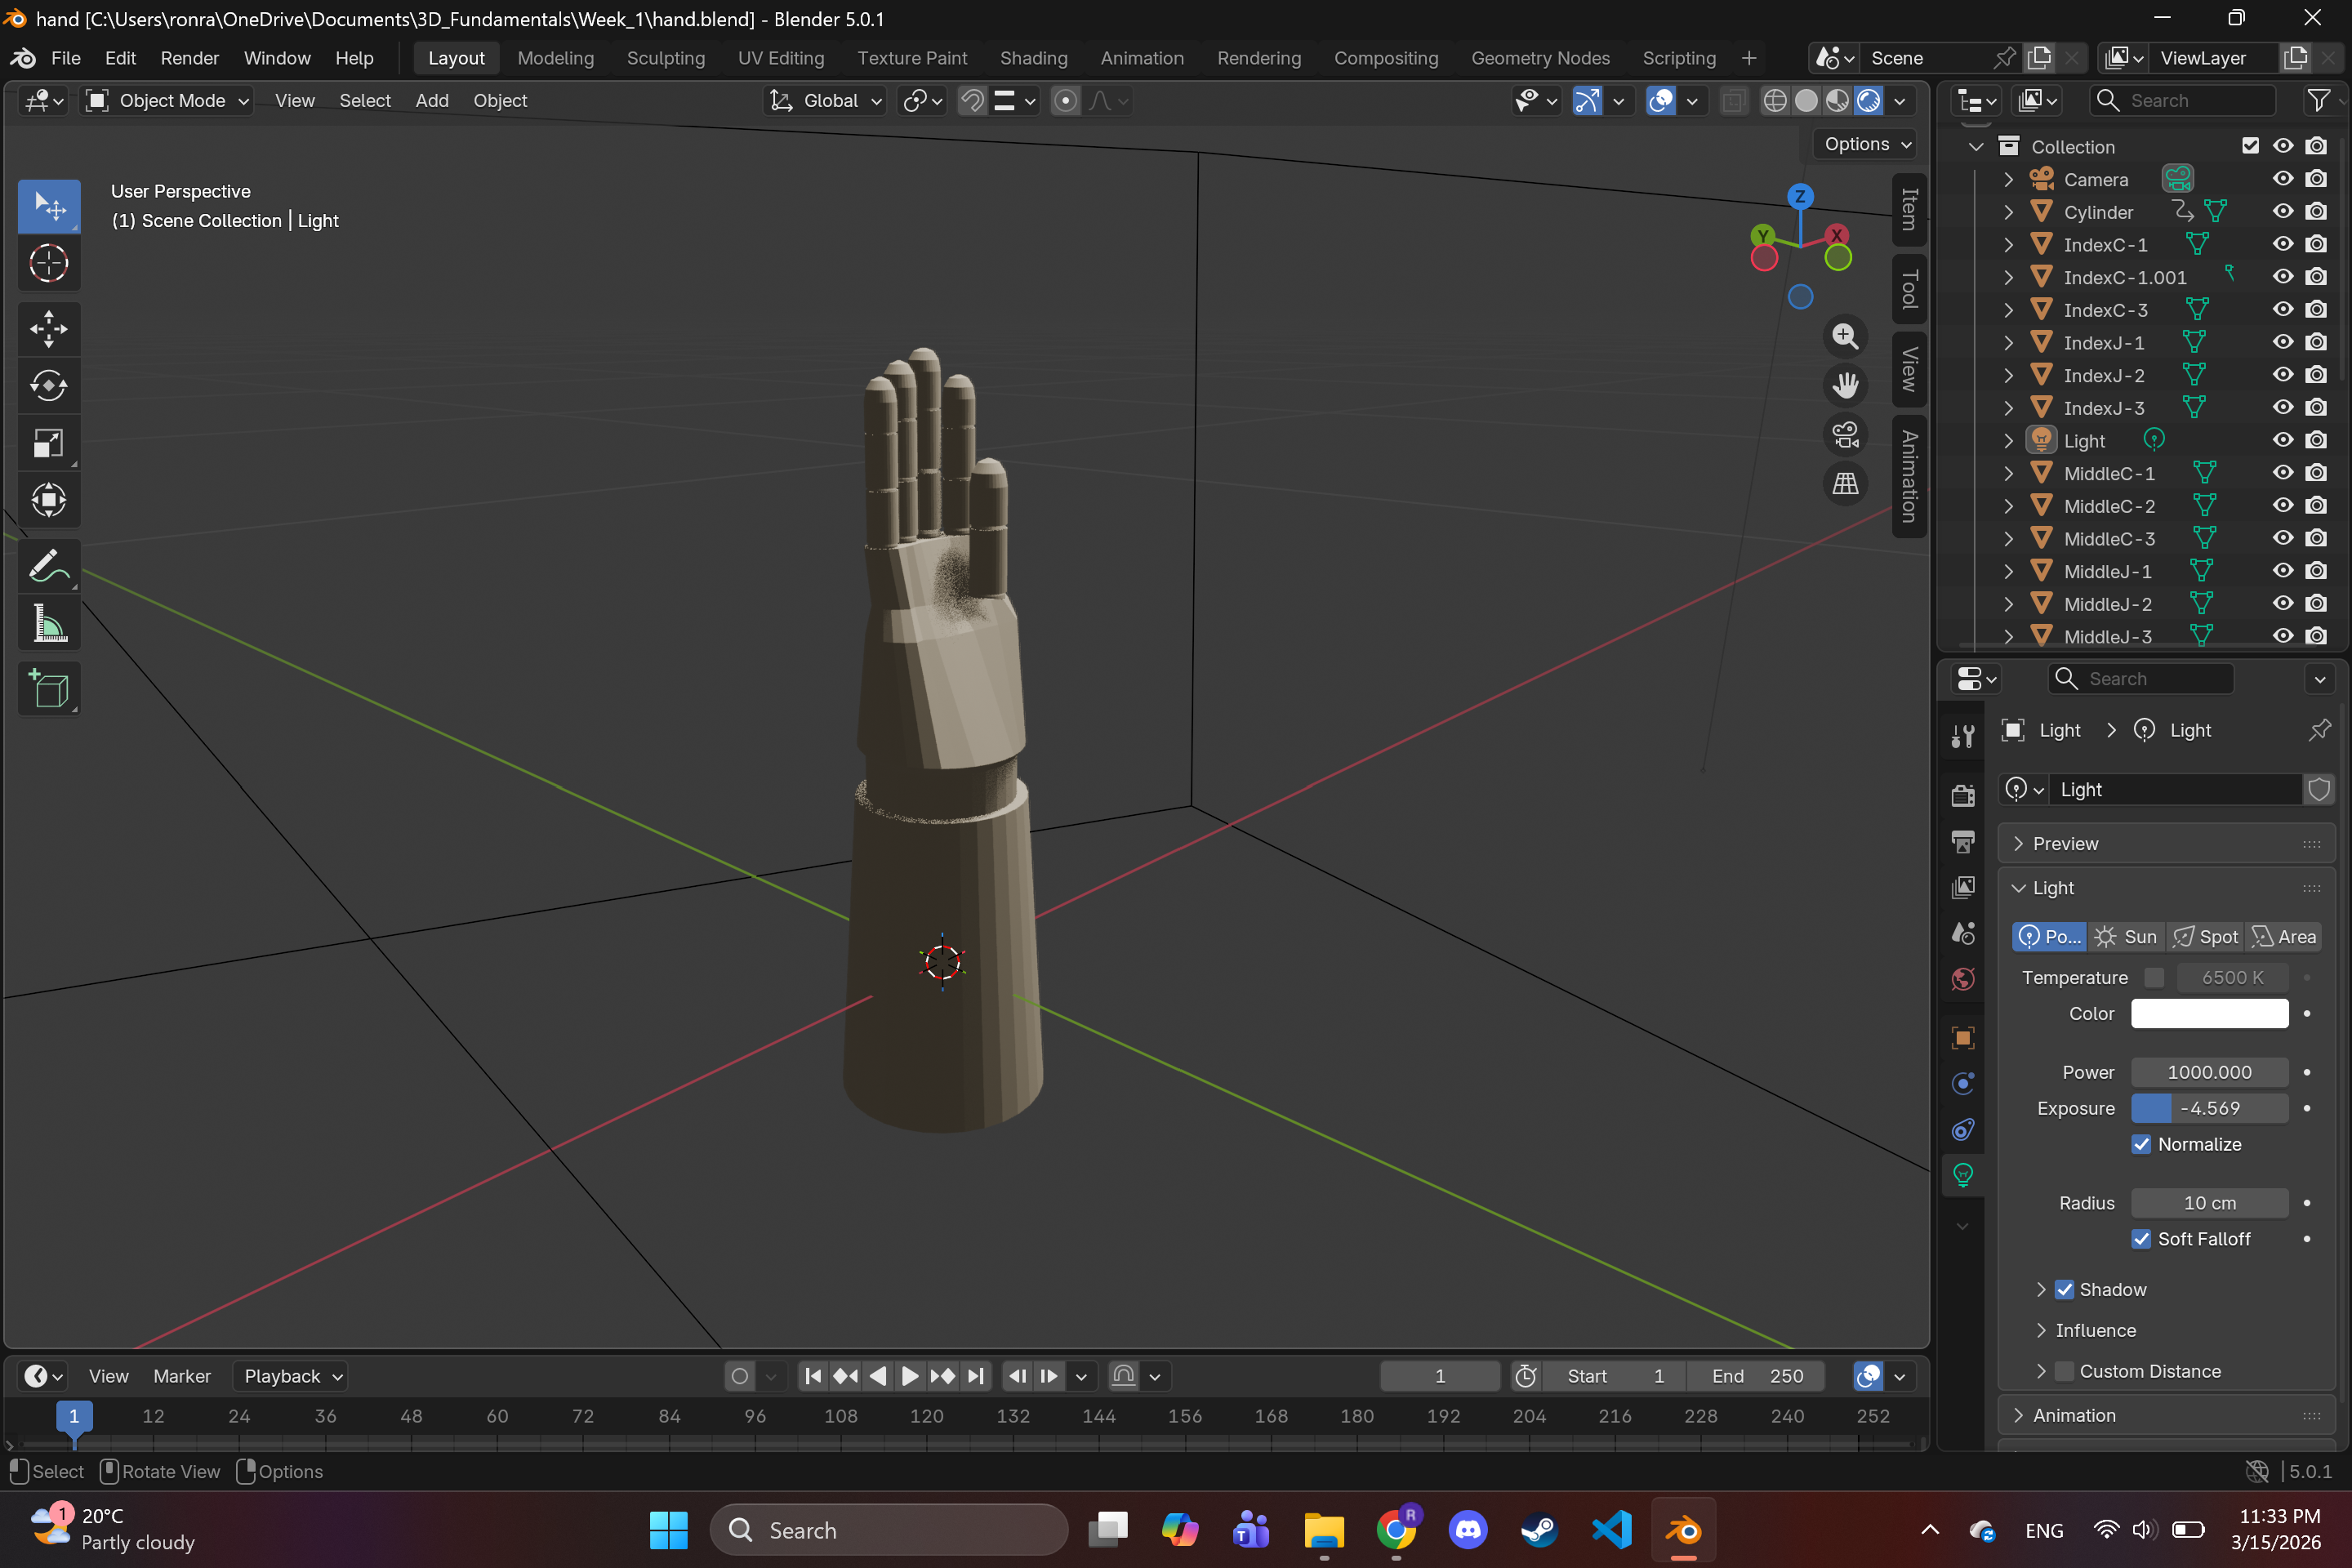Switch to the Shading workspace tab
Screen dimensions: 2352x1568
(x=1034, y=58)
